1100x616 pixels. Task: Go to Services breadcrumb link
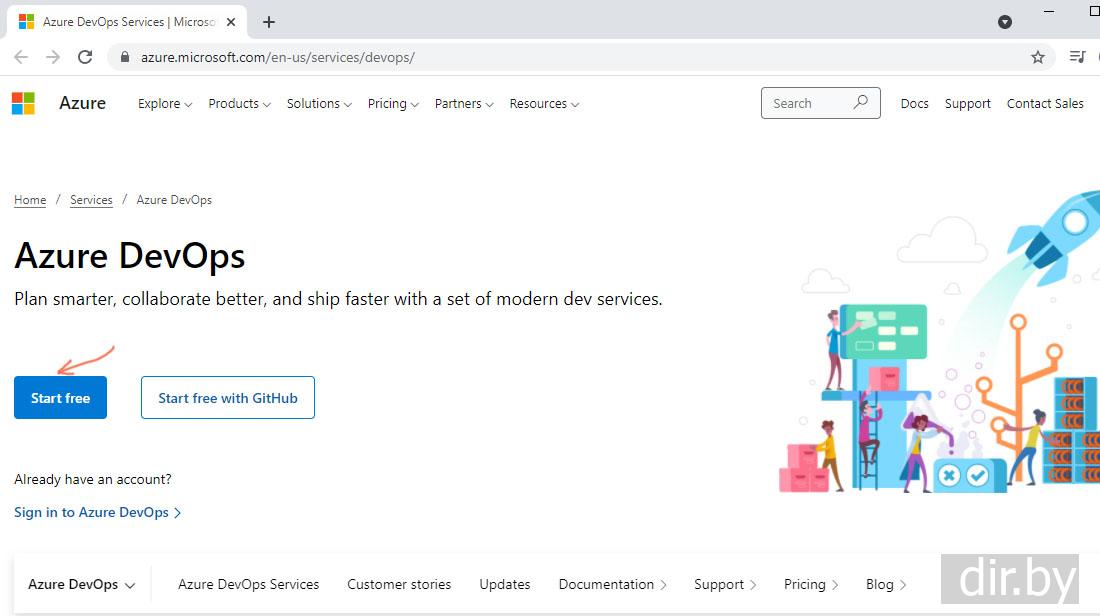coord(91,200)
